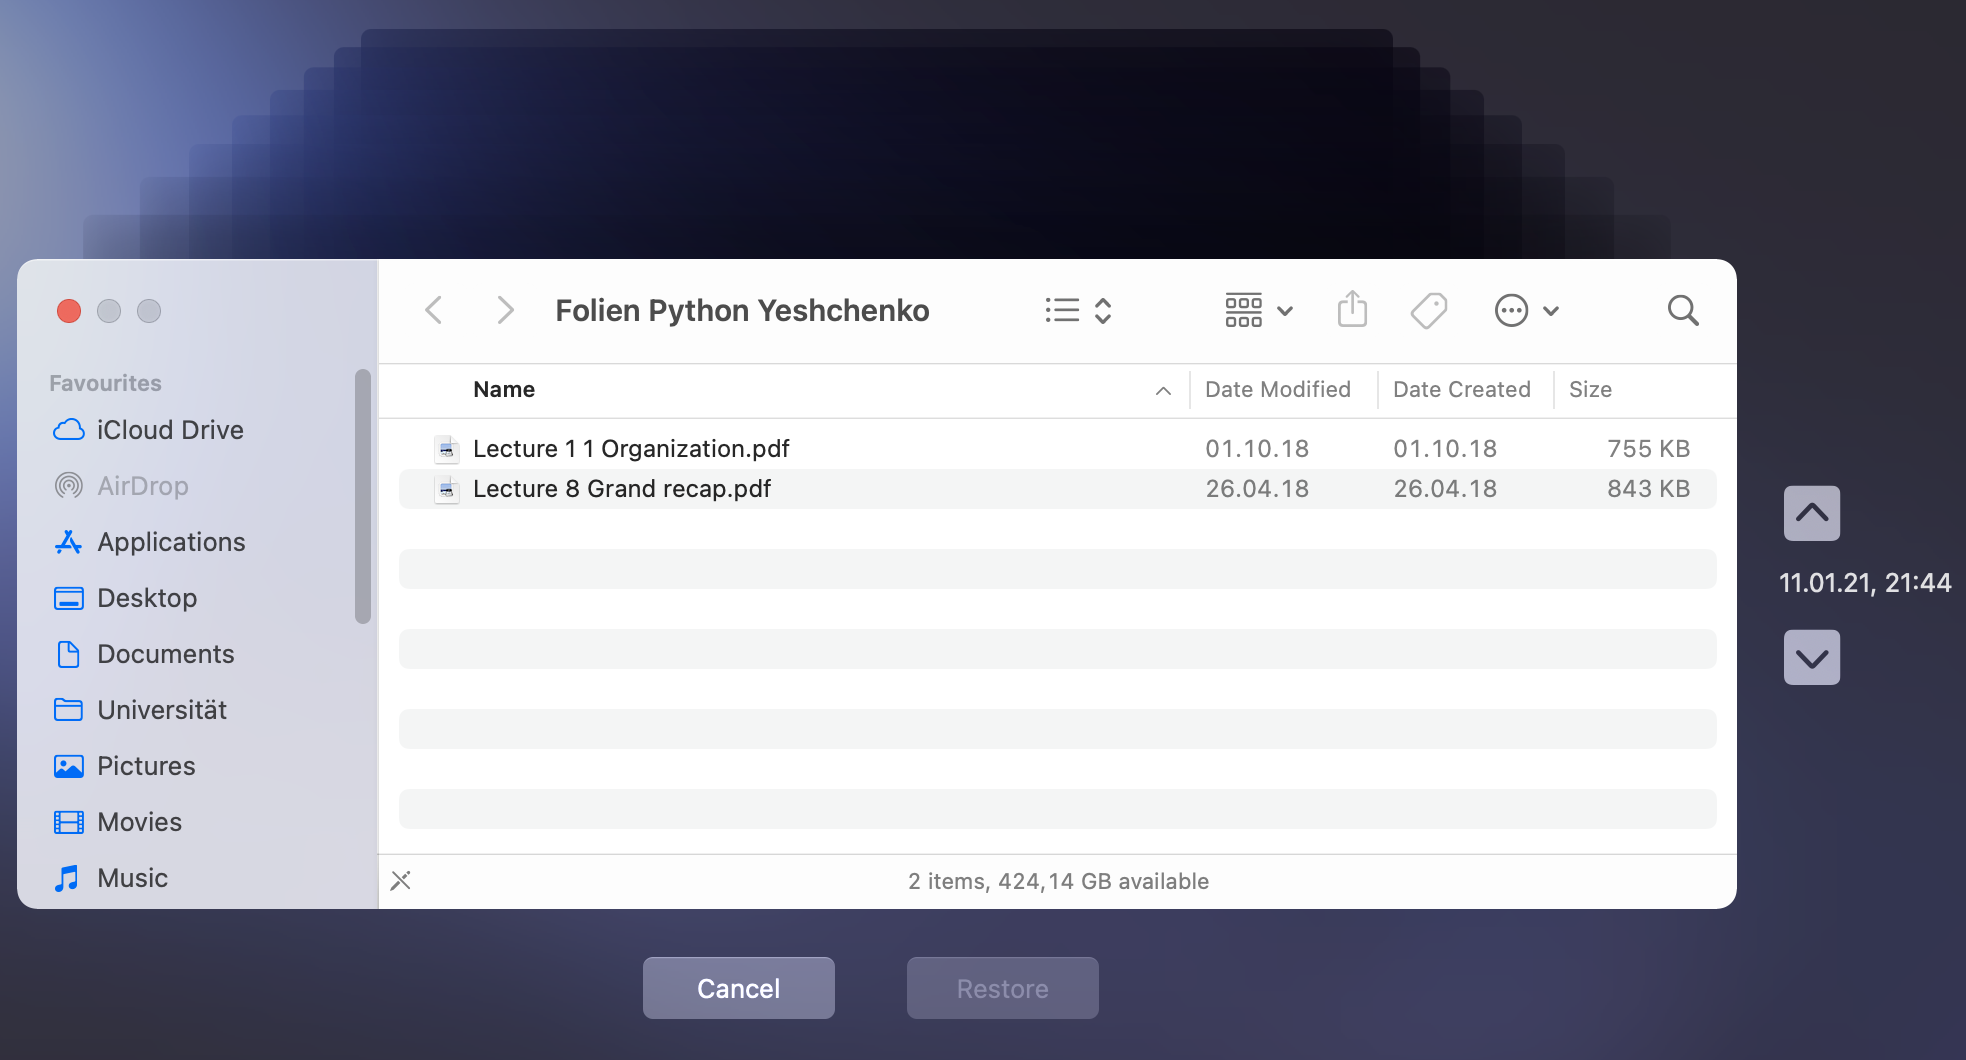Open Applications in sidebar
1966x1060 pixels.
point(149,542)
